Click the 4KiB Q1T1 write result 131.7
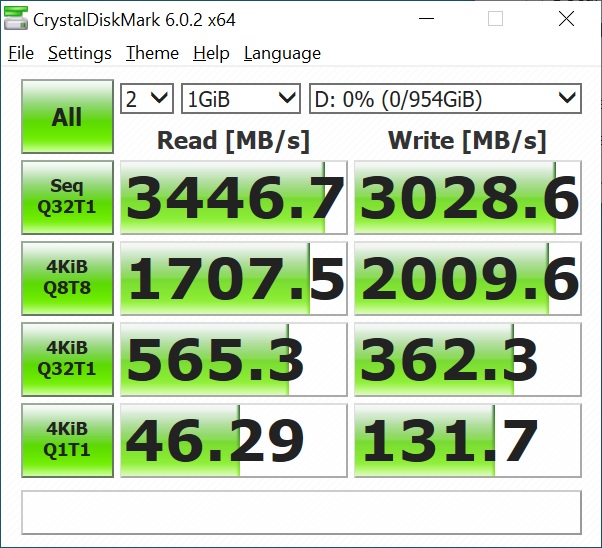The image size is (602, 548). [x=468, y=440]
